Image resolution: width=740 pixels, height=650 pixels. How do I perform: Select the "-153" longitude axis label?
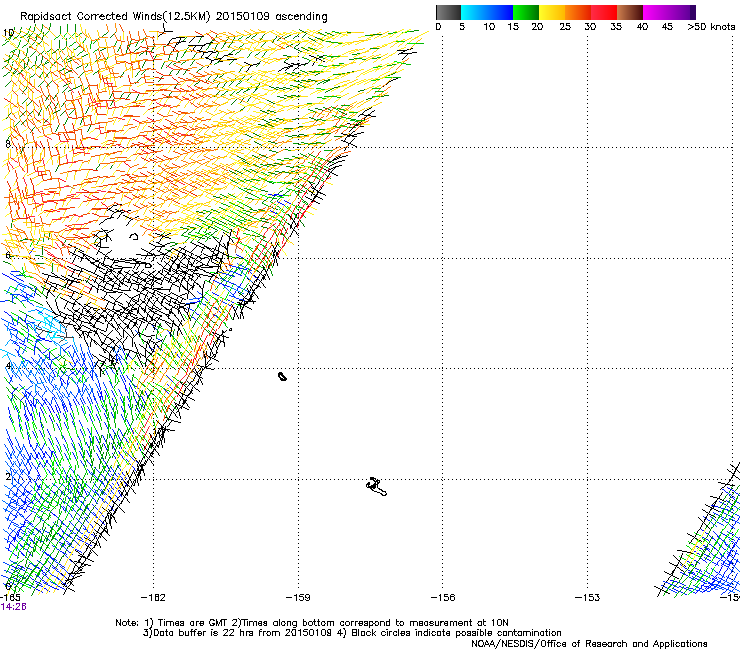click(x=588, y=598)
